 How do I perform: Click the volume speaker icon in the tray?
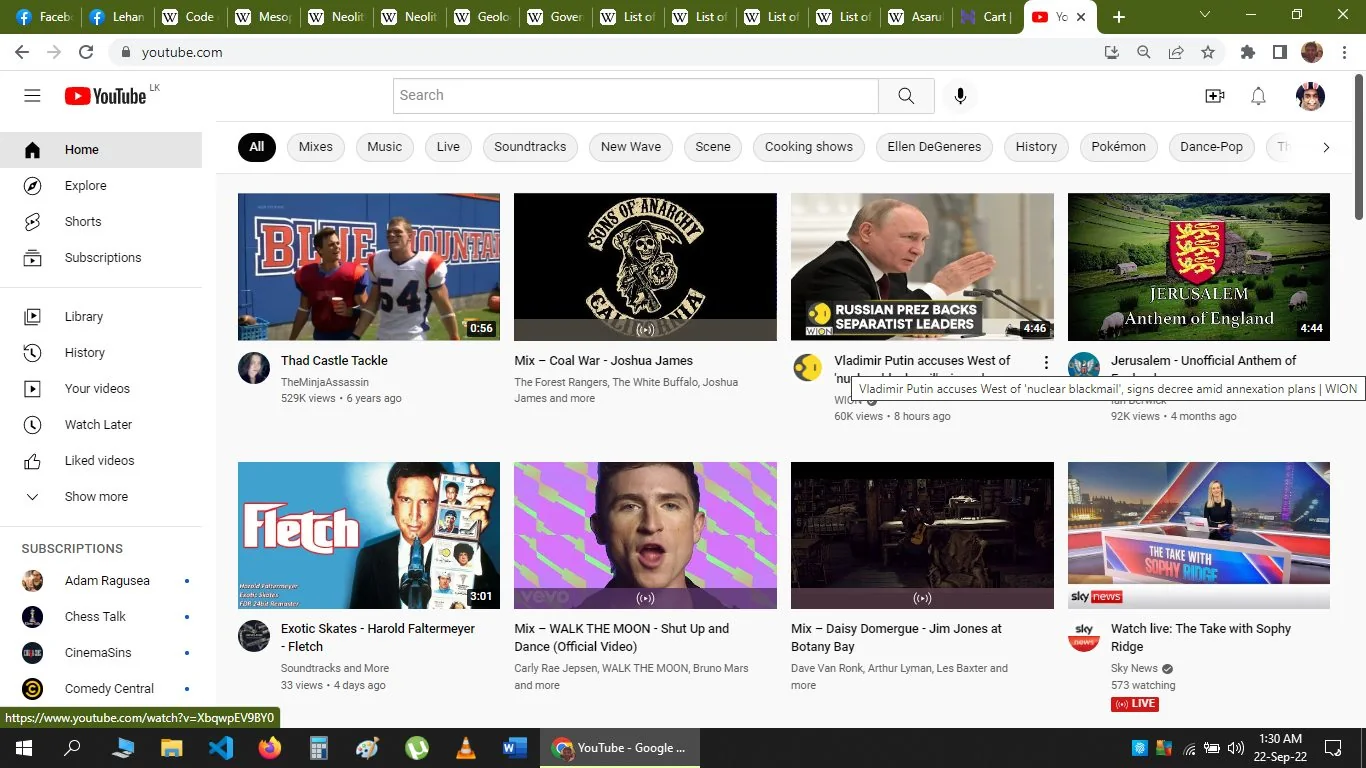tap(1236, 748)
